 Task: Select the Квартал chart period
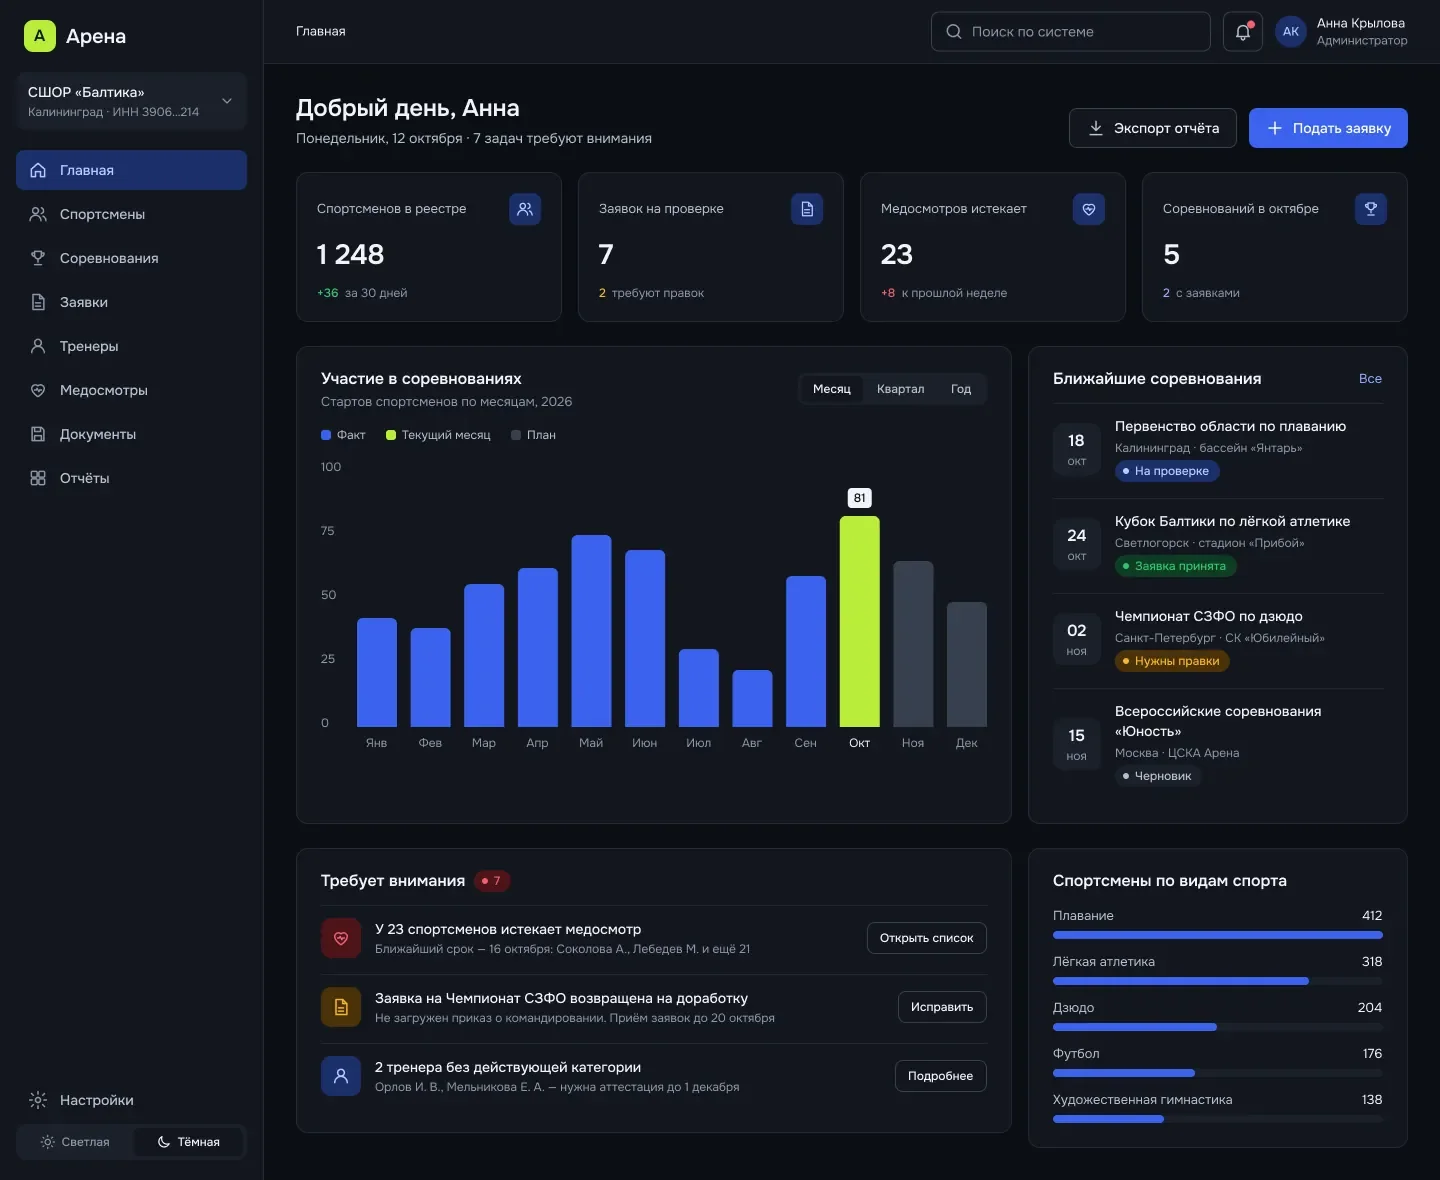[x=900, y=389]
